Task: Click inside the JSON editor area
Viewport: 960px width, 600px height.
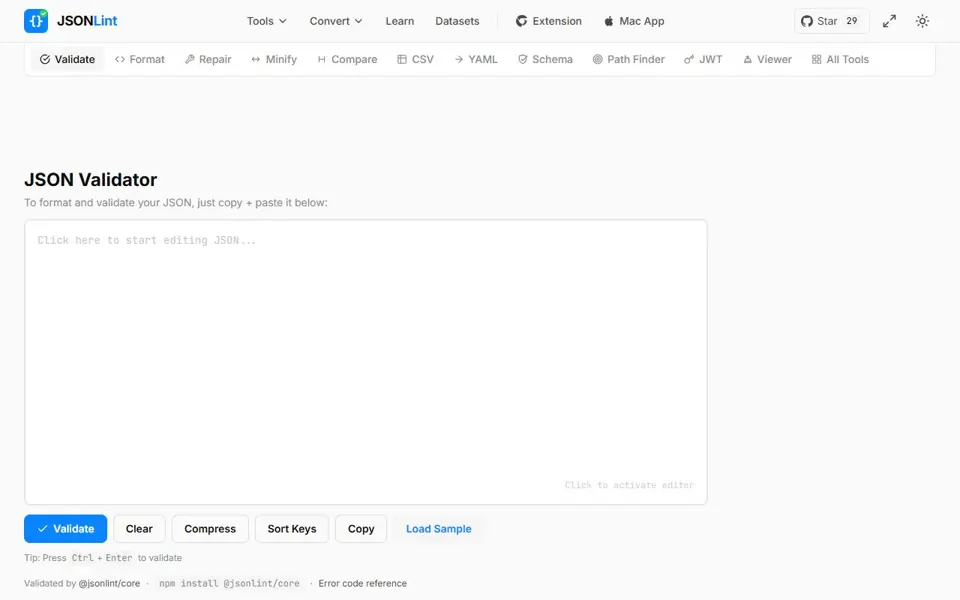Action: [x=366, y=362]
